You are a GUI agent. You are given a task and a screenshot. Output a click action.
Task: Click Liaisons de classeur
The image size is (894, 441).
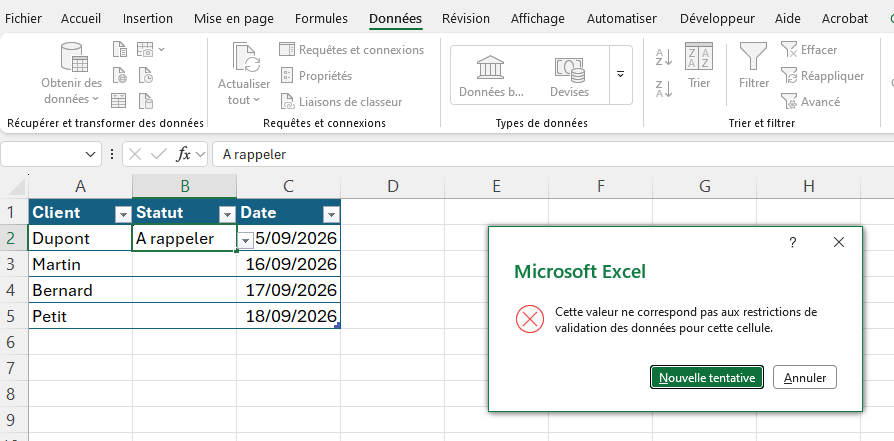click(342, 102)
